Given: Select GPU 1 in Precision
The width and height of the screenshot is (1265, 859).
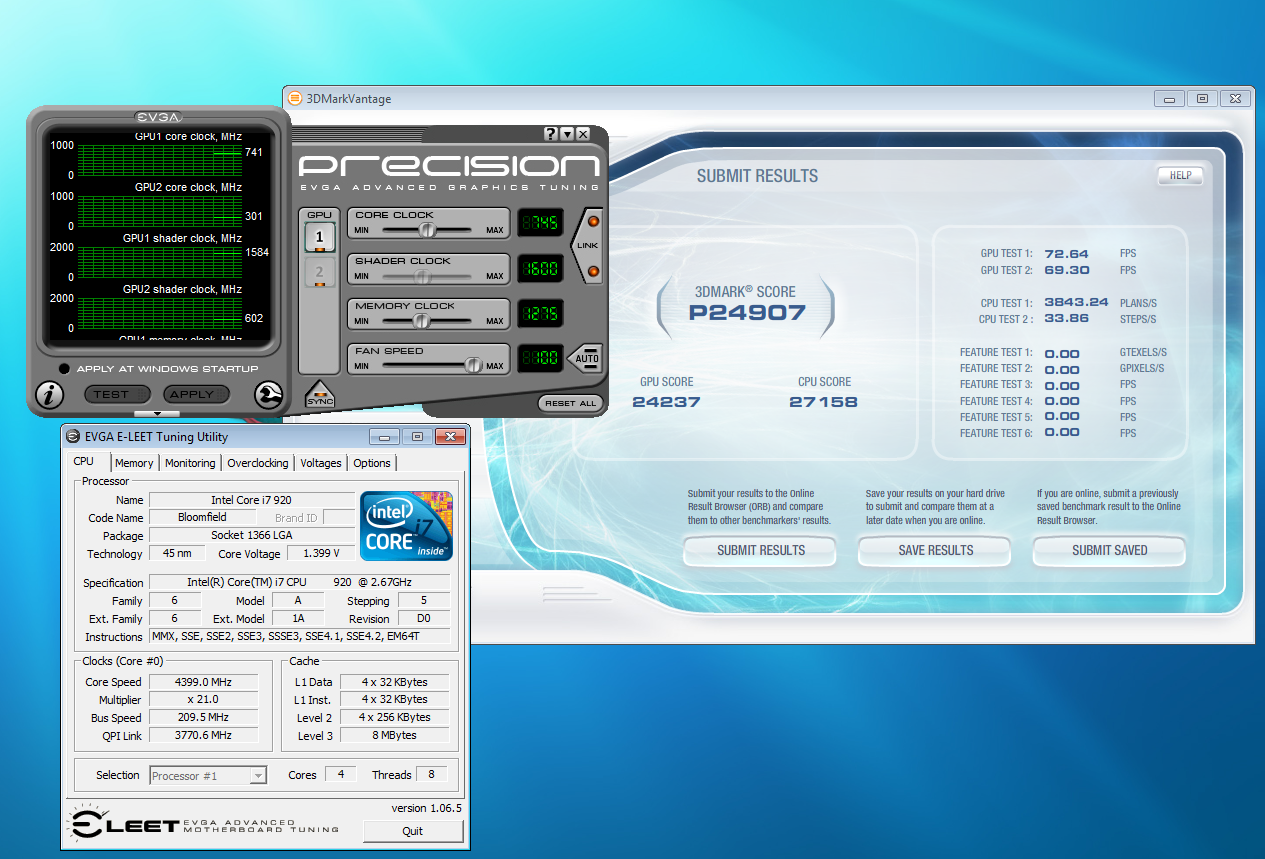Looking at the screenshot, I should (x=320, y=239).
